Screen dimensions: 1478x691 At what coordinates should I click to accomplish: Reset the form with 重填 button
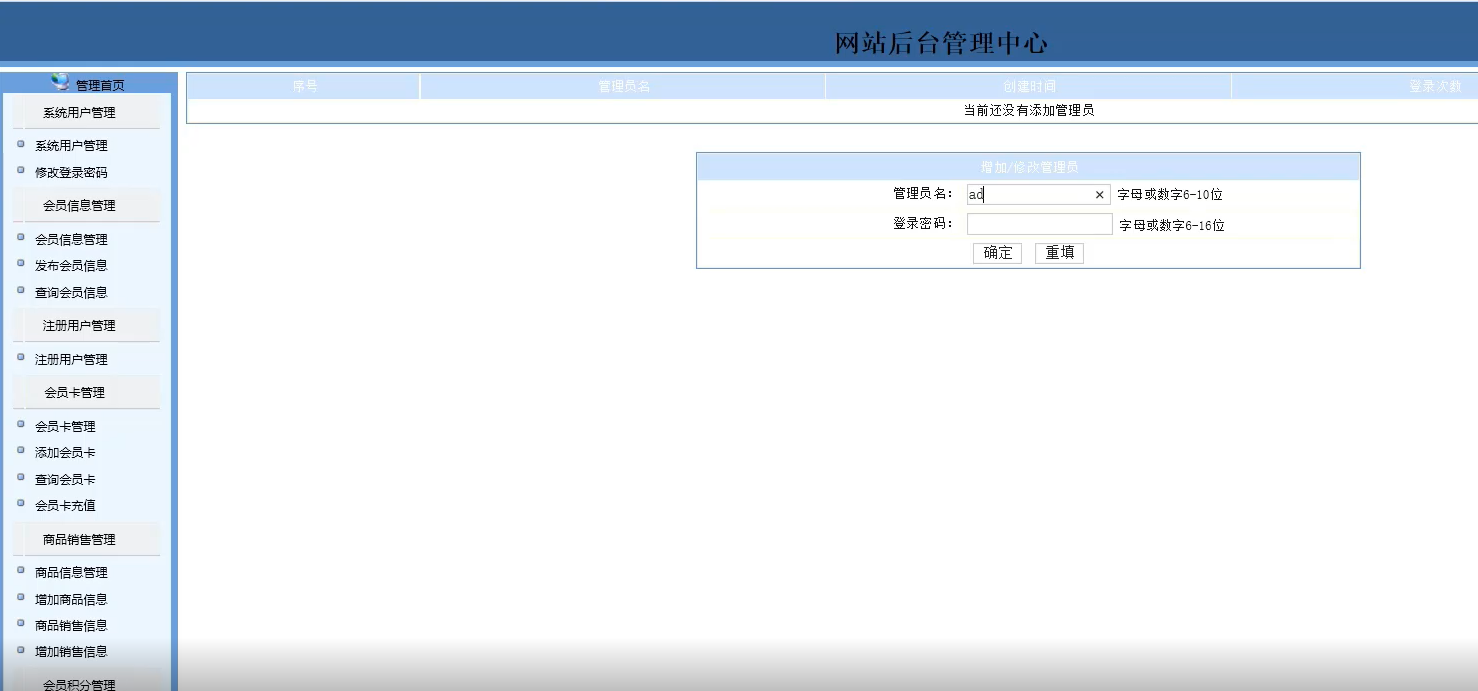point(1059,253)
